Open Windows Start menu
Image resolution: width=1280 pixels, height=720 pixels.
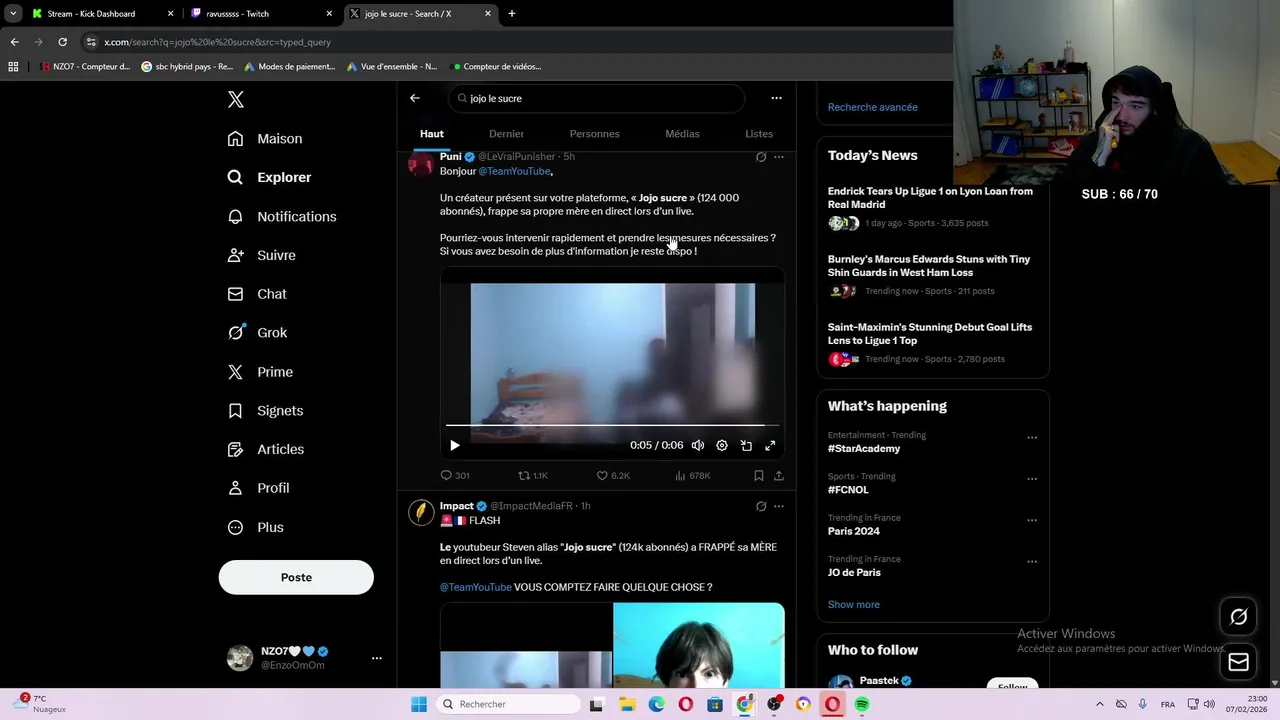pos(418,704)
